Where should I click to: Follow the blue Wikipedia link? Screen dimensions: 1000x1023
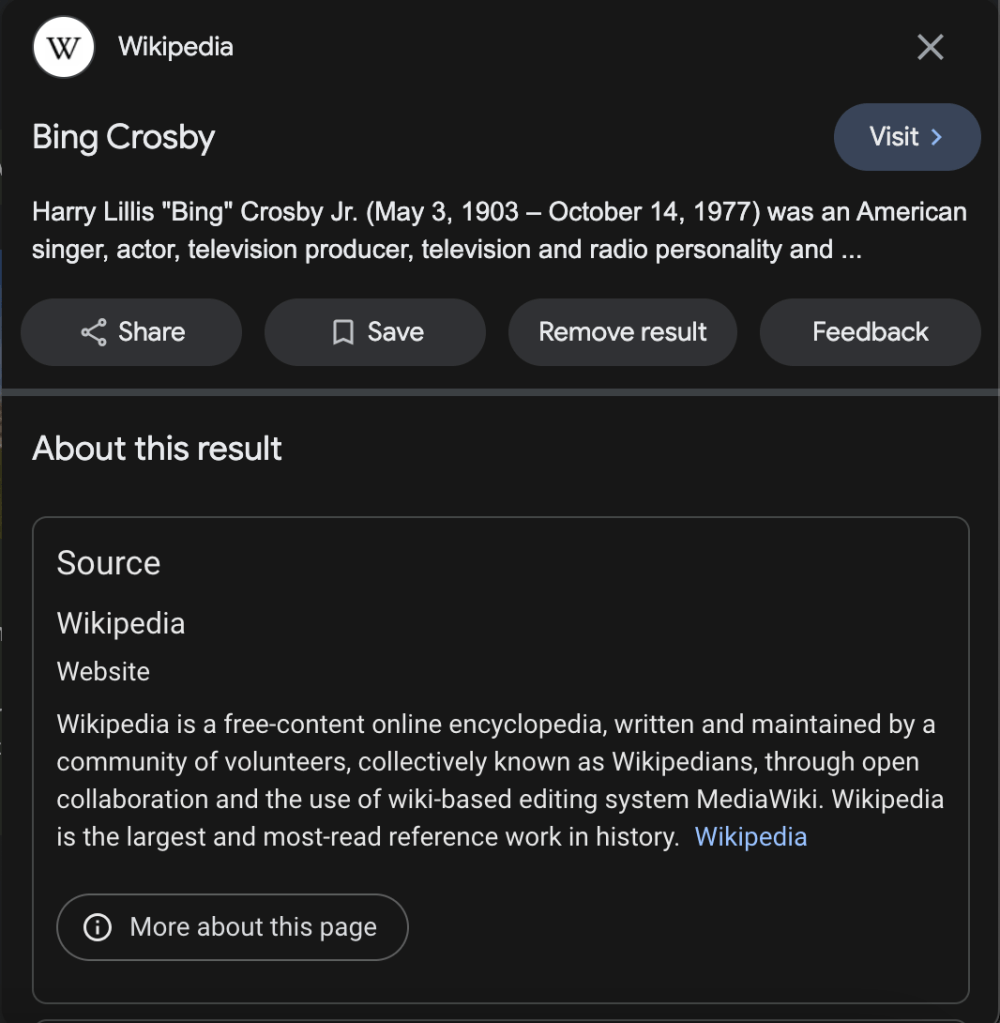pyautogui.click(x=750, y=837)
